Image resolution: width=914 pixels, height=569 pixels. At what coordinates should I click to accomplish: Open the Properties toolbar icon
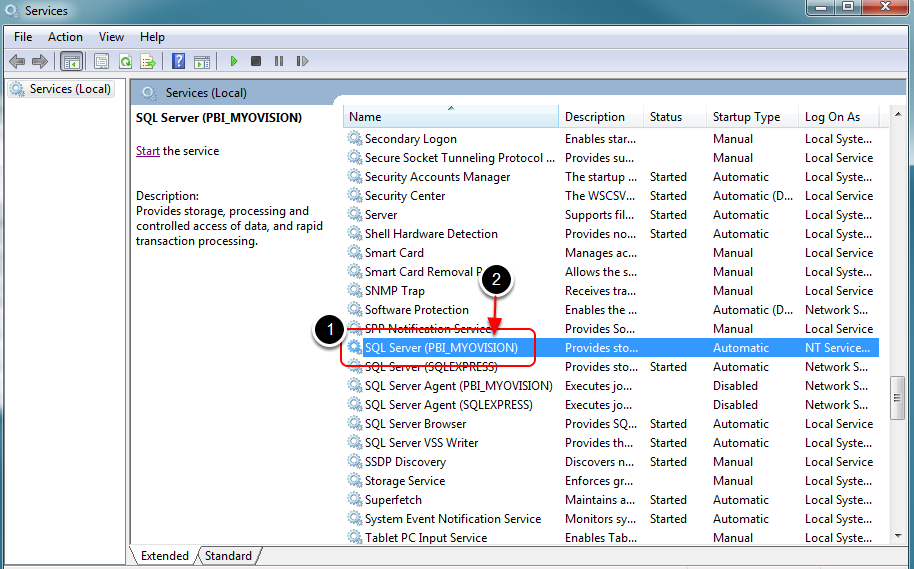tap(101, 61)
